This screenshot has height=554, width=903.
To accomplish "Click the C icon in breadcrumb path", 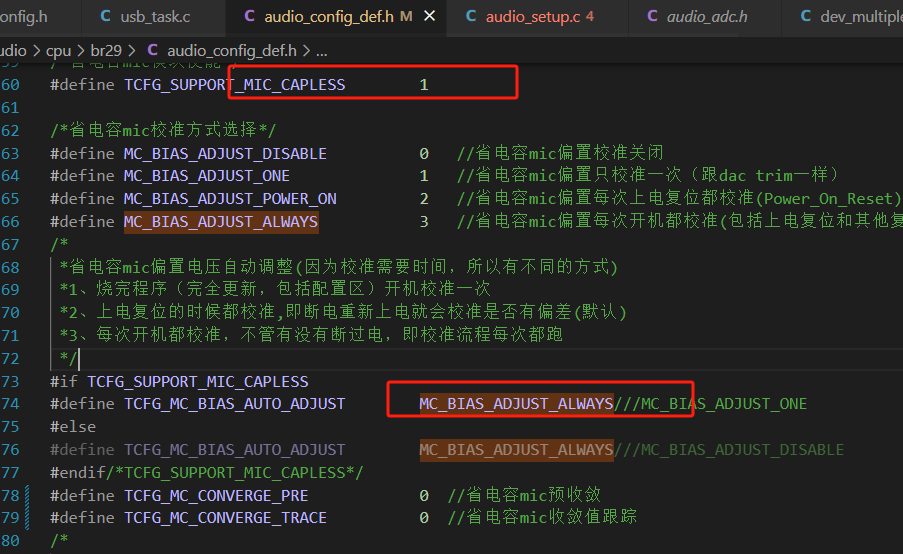I will pyautogui.click(x=153, y=50).
